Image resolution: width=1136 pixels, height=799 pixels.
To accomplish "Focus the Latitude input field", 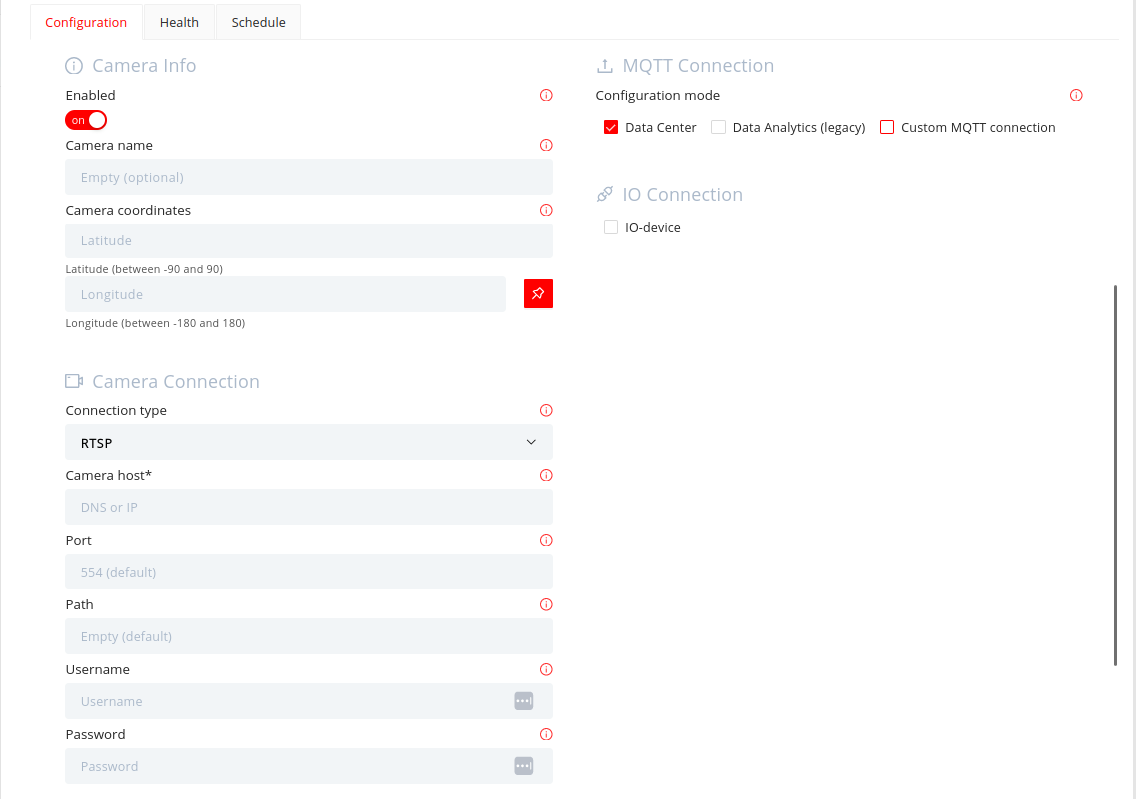I will (x=309, y=240).
